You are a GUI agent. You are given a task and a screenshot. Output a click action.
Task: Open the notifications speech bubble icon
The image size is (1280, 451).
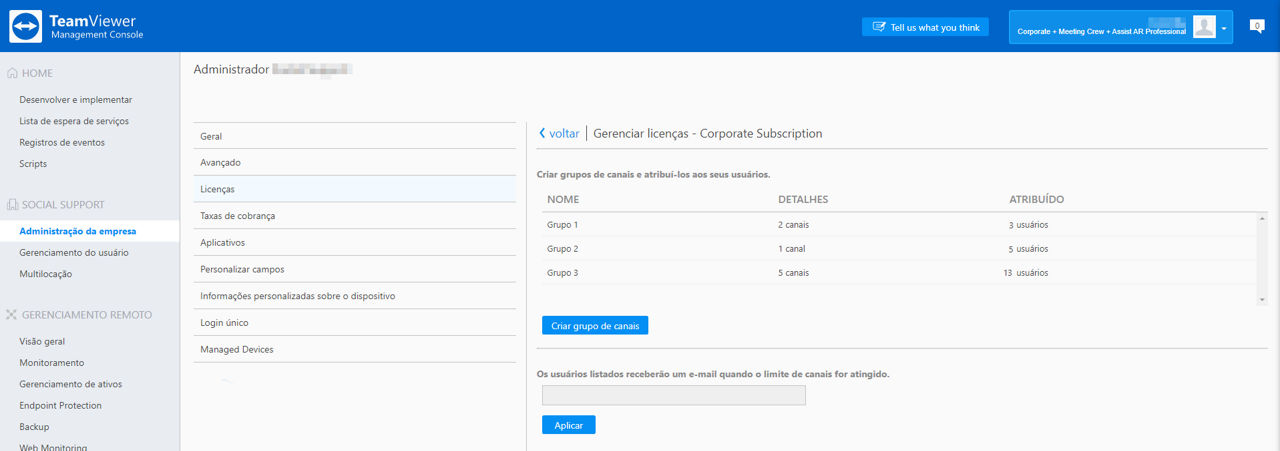coord(1258,26)
